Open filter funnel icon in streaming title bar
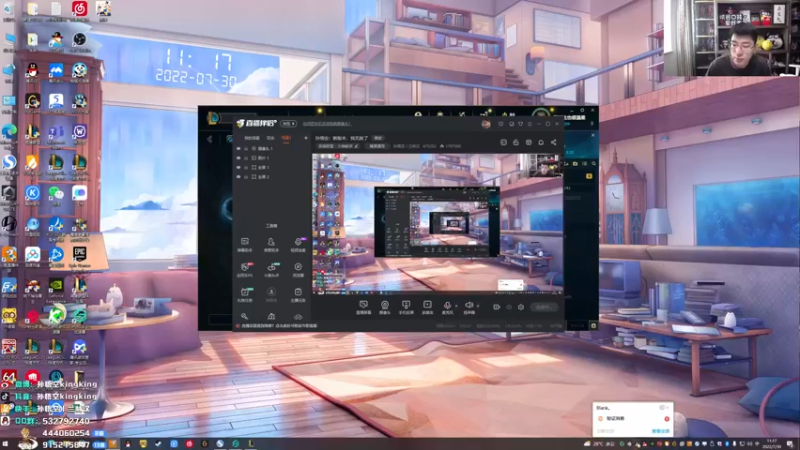The width and height of the screenshot is (800, 450). [x=520, y=124]
